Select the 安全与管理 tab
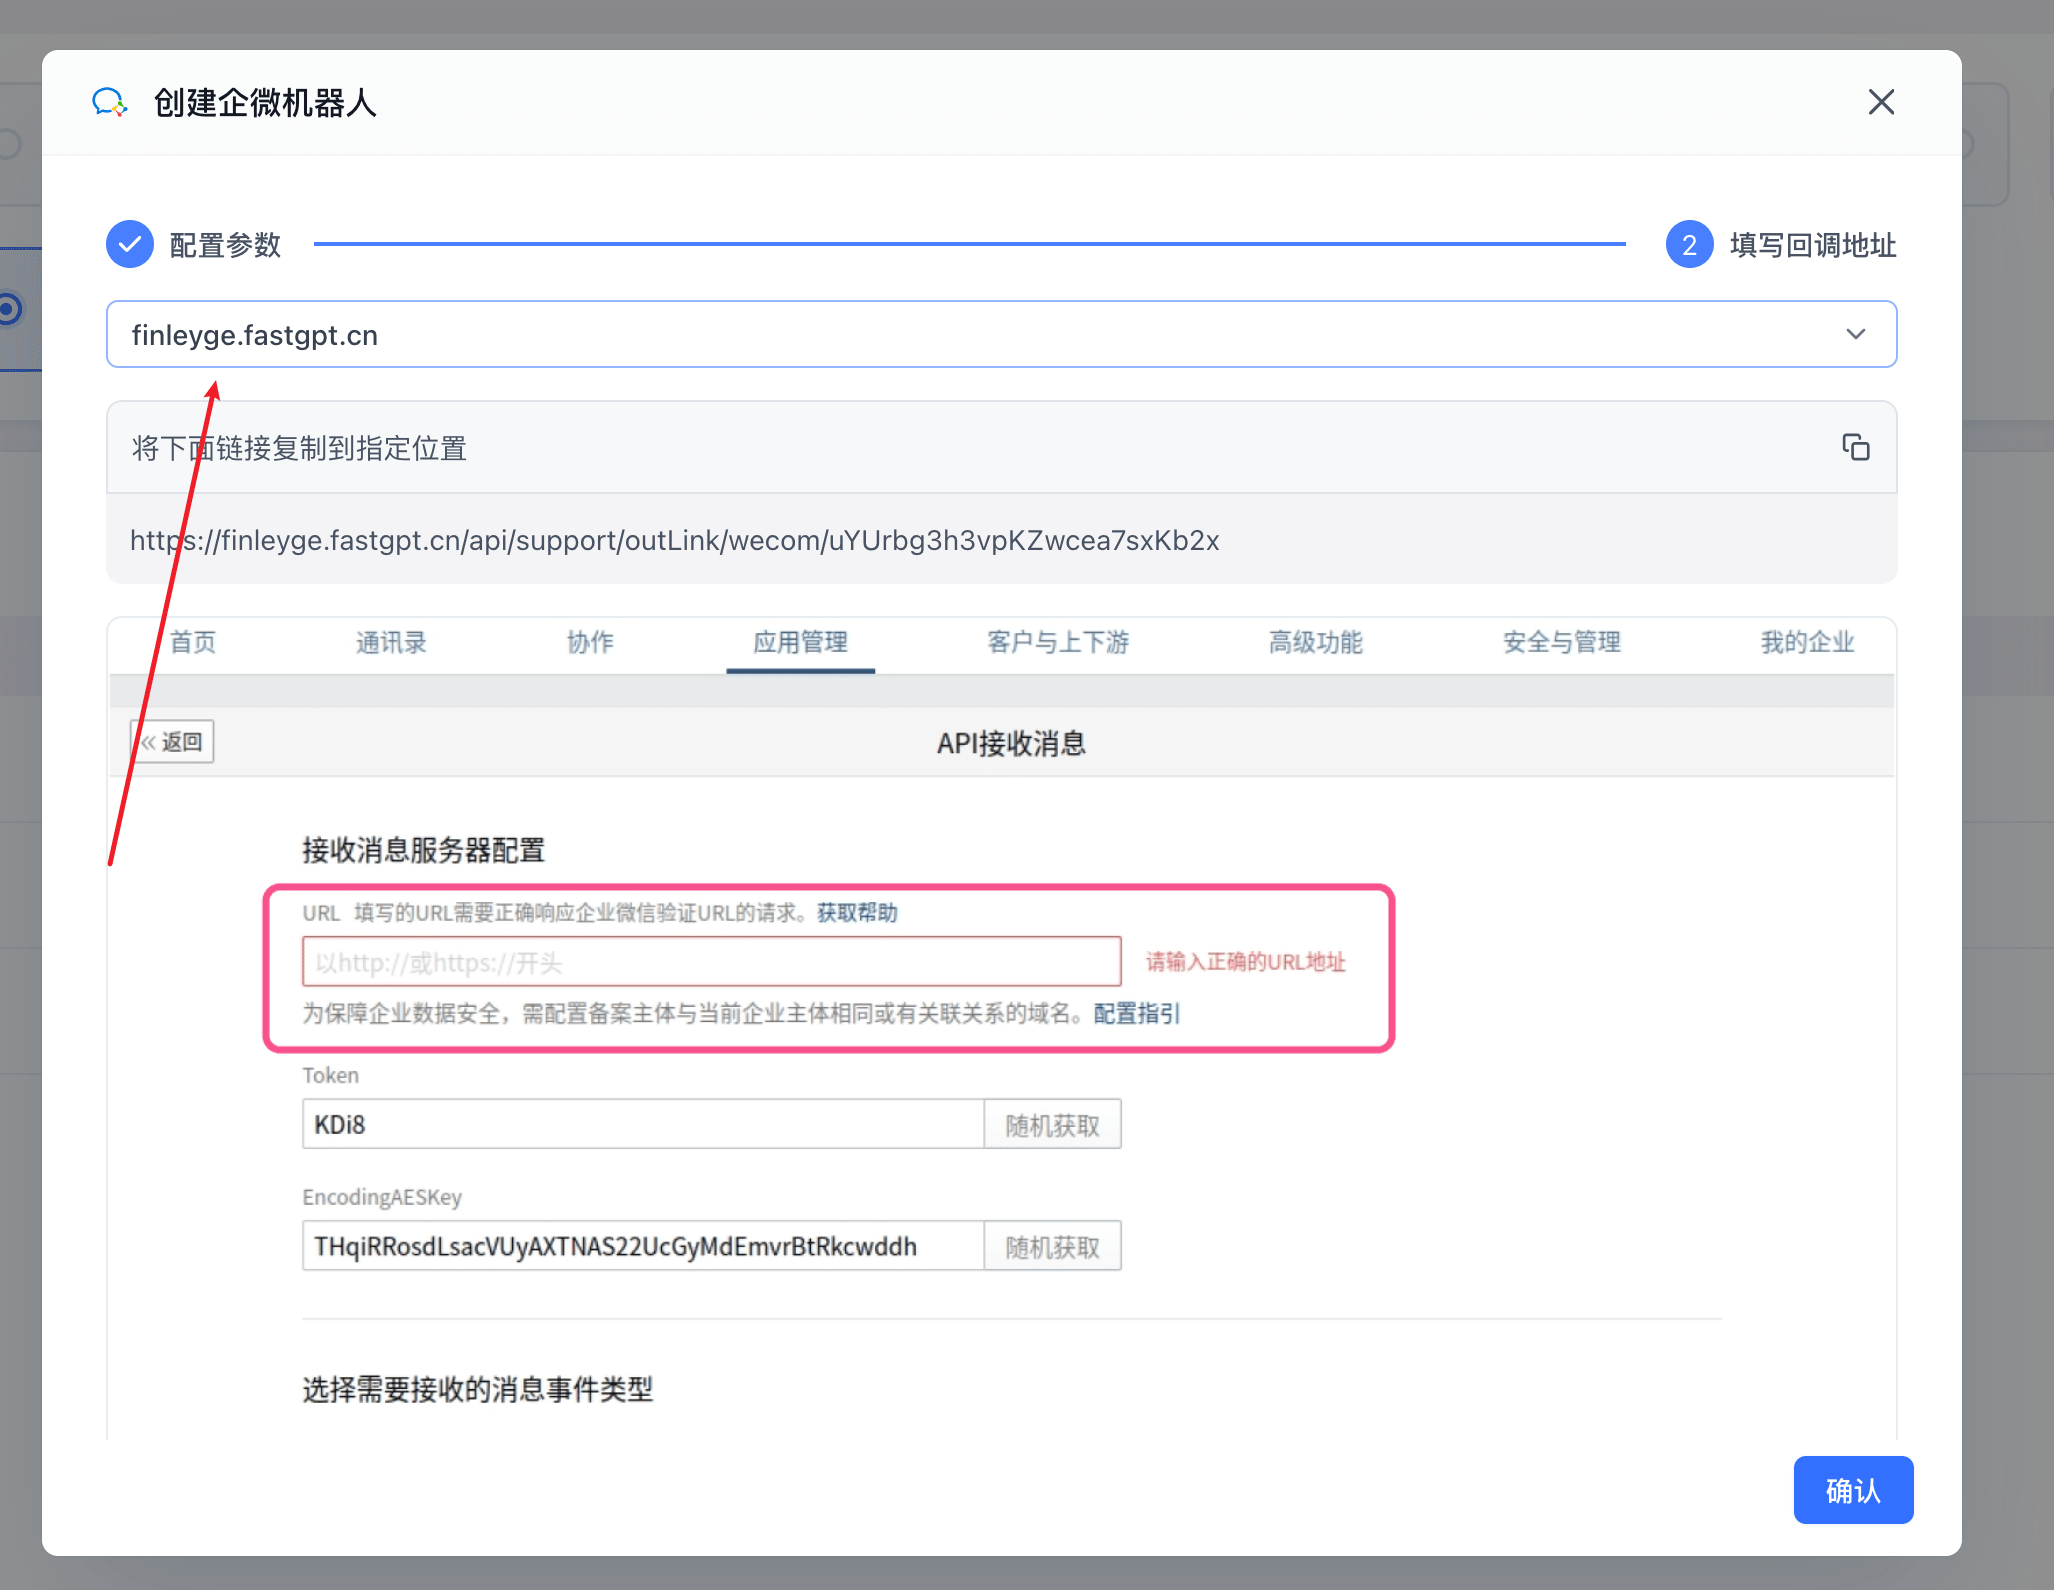Viewport: 2054px width, 1590px height. [1560, 643]
